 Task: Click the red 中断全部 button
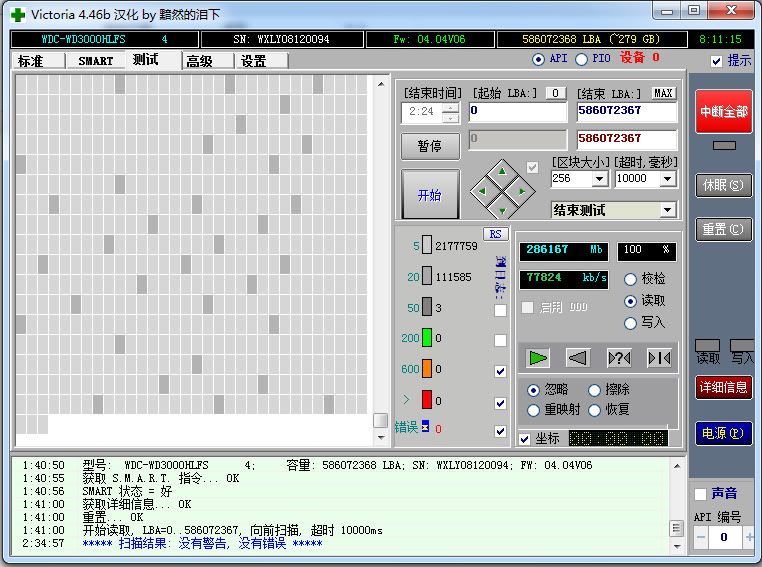coord(723,111)
